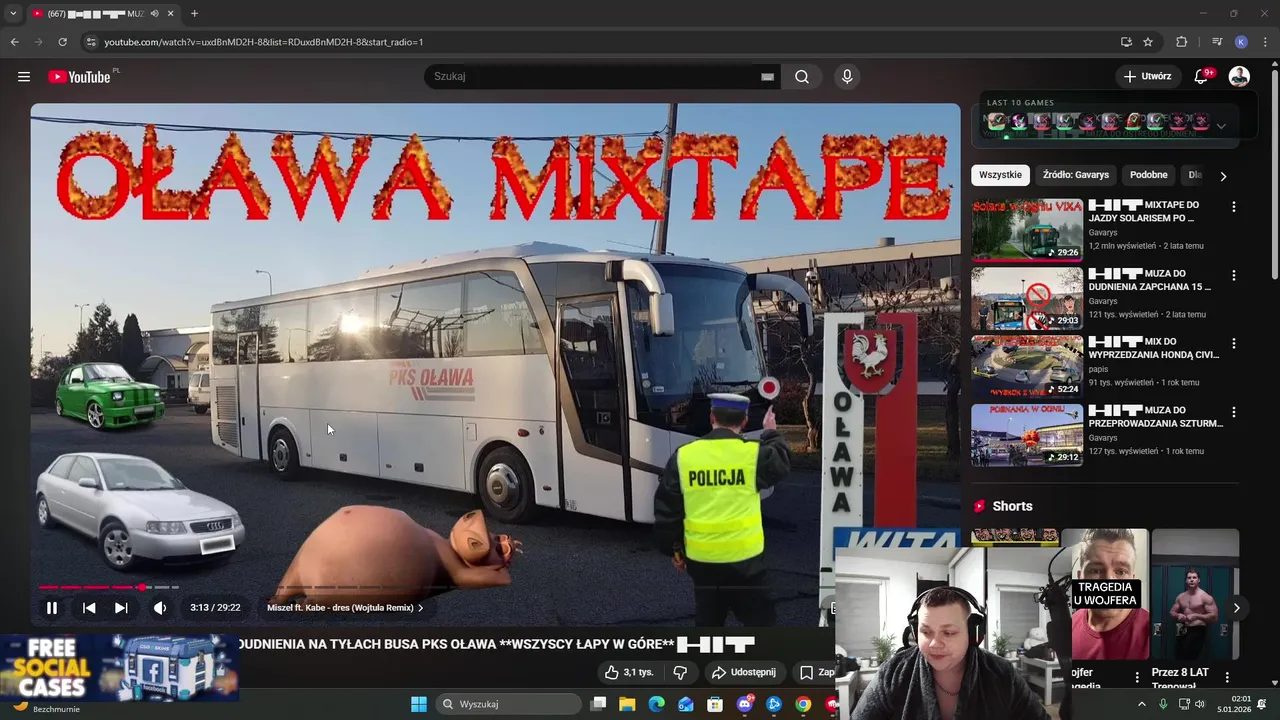1280x720 pixels.
Task: Open options for MIX DO WYPRZEDZANIA HONDĄ
Action: click(x=1233, y=343)
